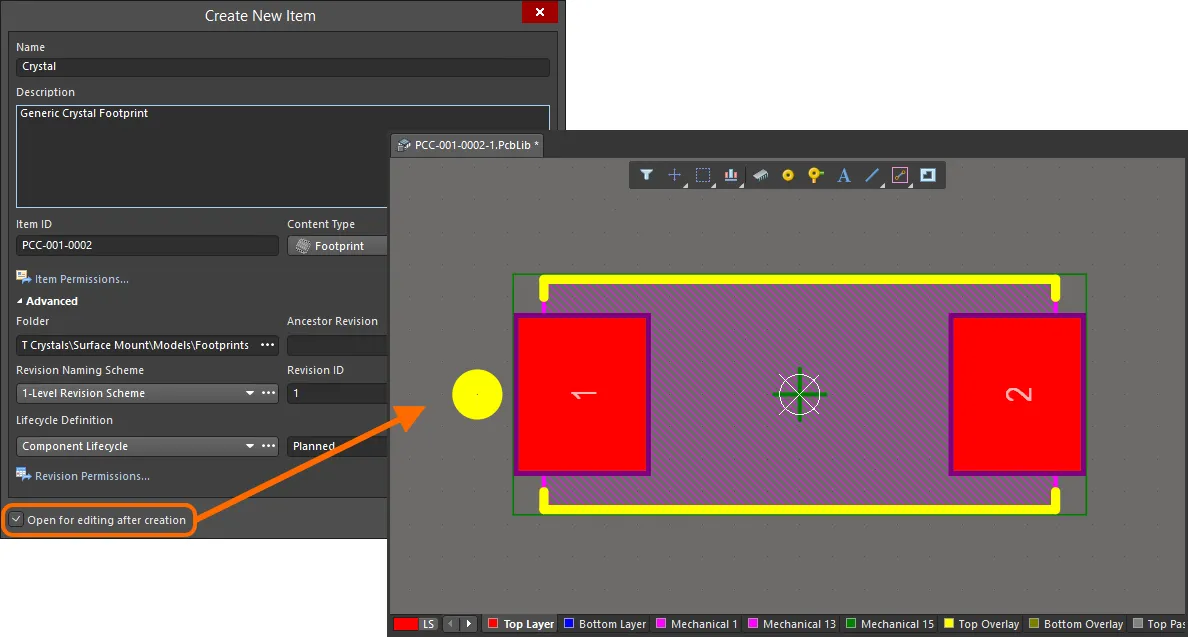The width and height of the screenshot is (1188, 637).
Task: Click the Footprint content type button
Action: click(x=337, y=246)
